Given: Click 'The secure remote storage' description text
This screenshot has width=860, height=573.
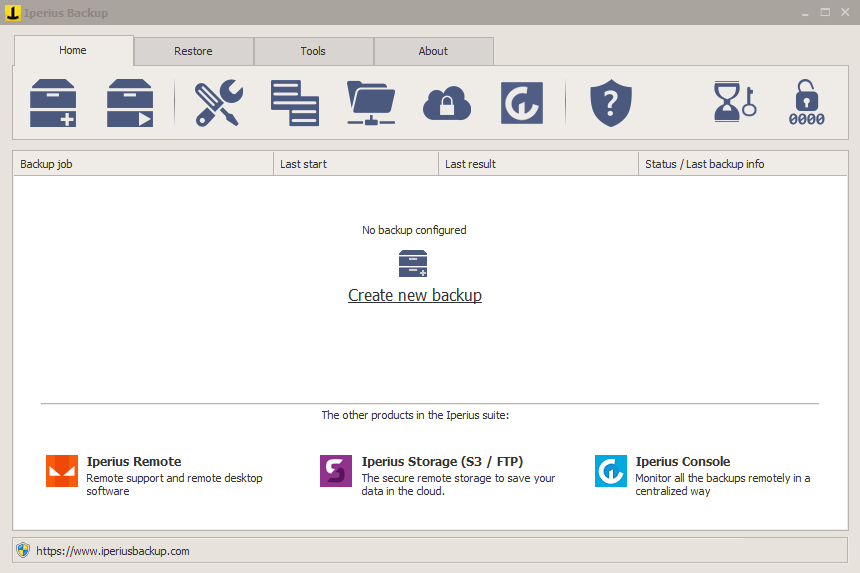Looking at the screenshot, I should [458, 485].
